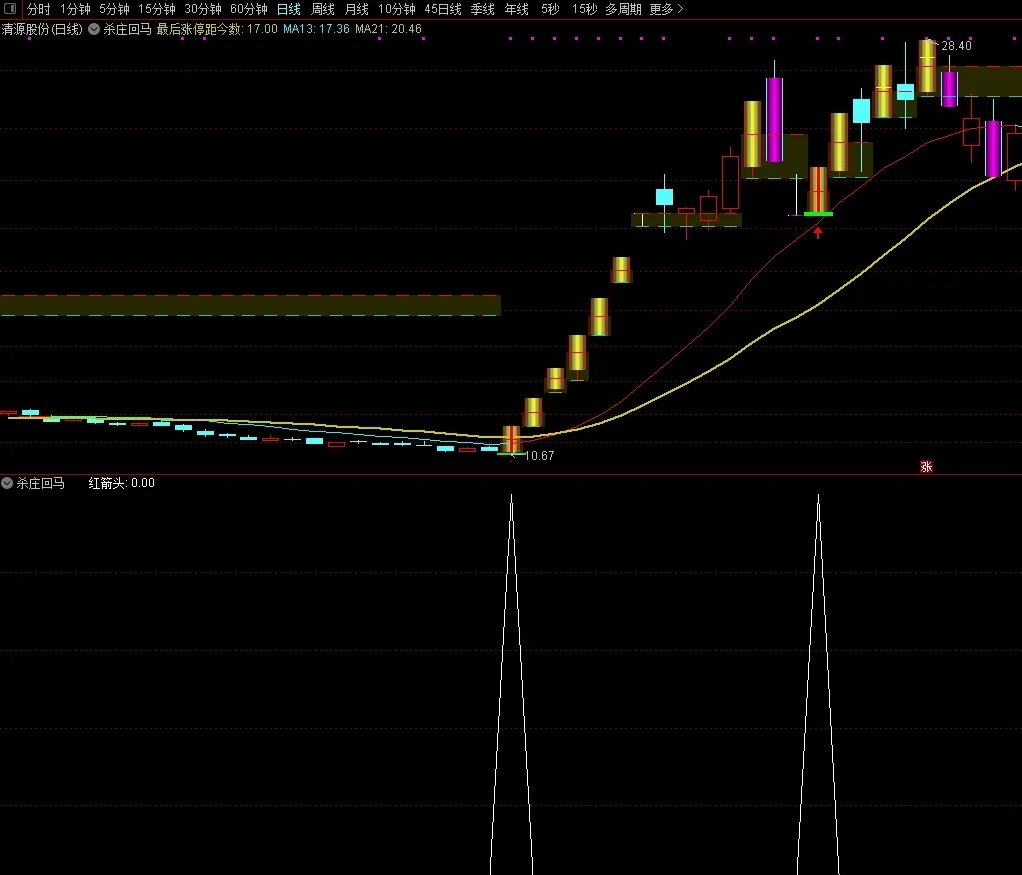Image resolution: width=1022 pixels, height=875 pixels.
Task: Open sub-chart 杀庄回马 indicator dropdown arrow
Action: pyautogui.click(x=7, y=483)
